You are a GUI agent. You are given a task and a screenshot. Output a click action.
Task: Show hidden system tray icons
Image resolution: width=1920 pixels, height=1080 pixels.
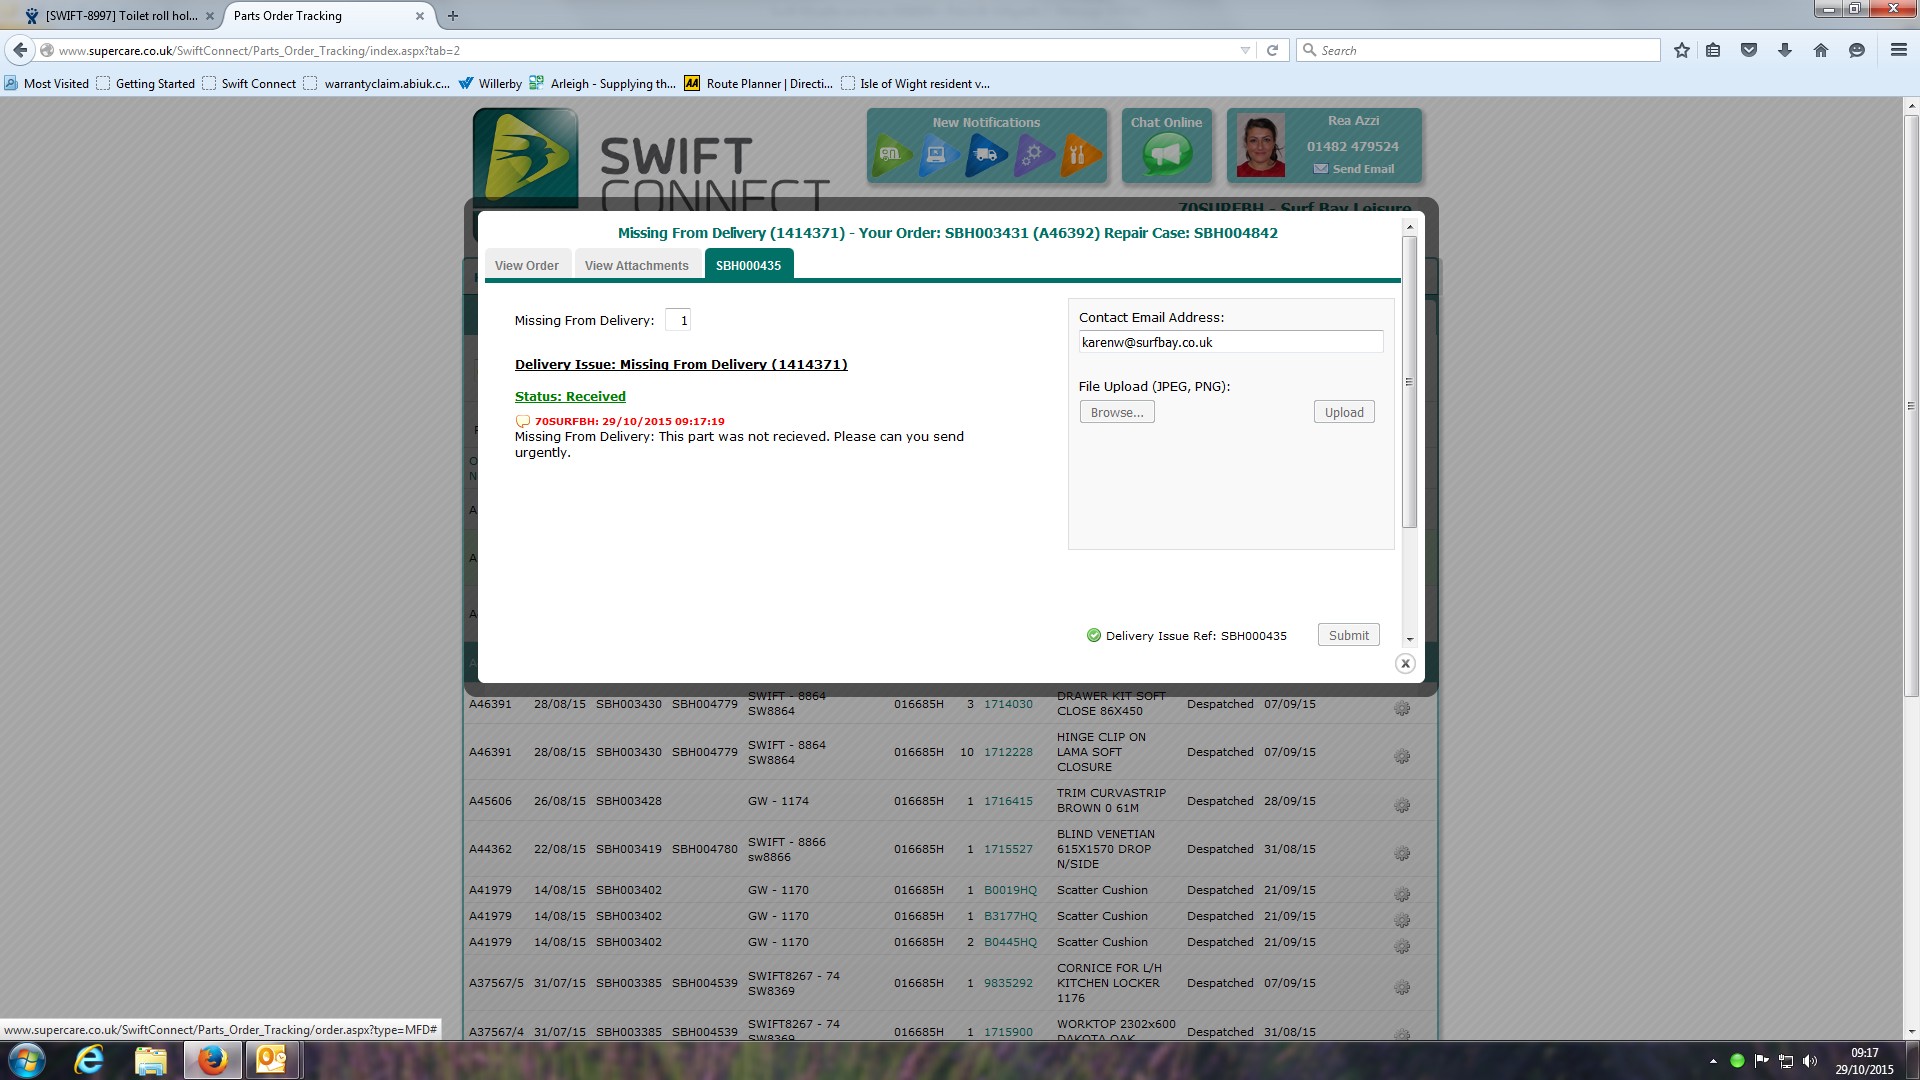tap(1713, 1061)
